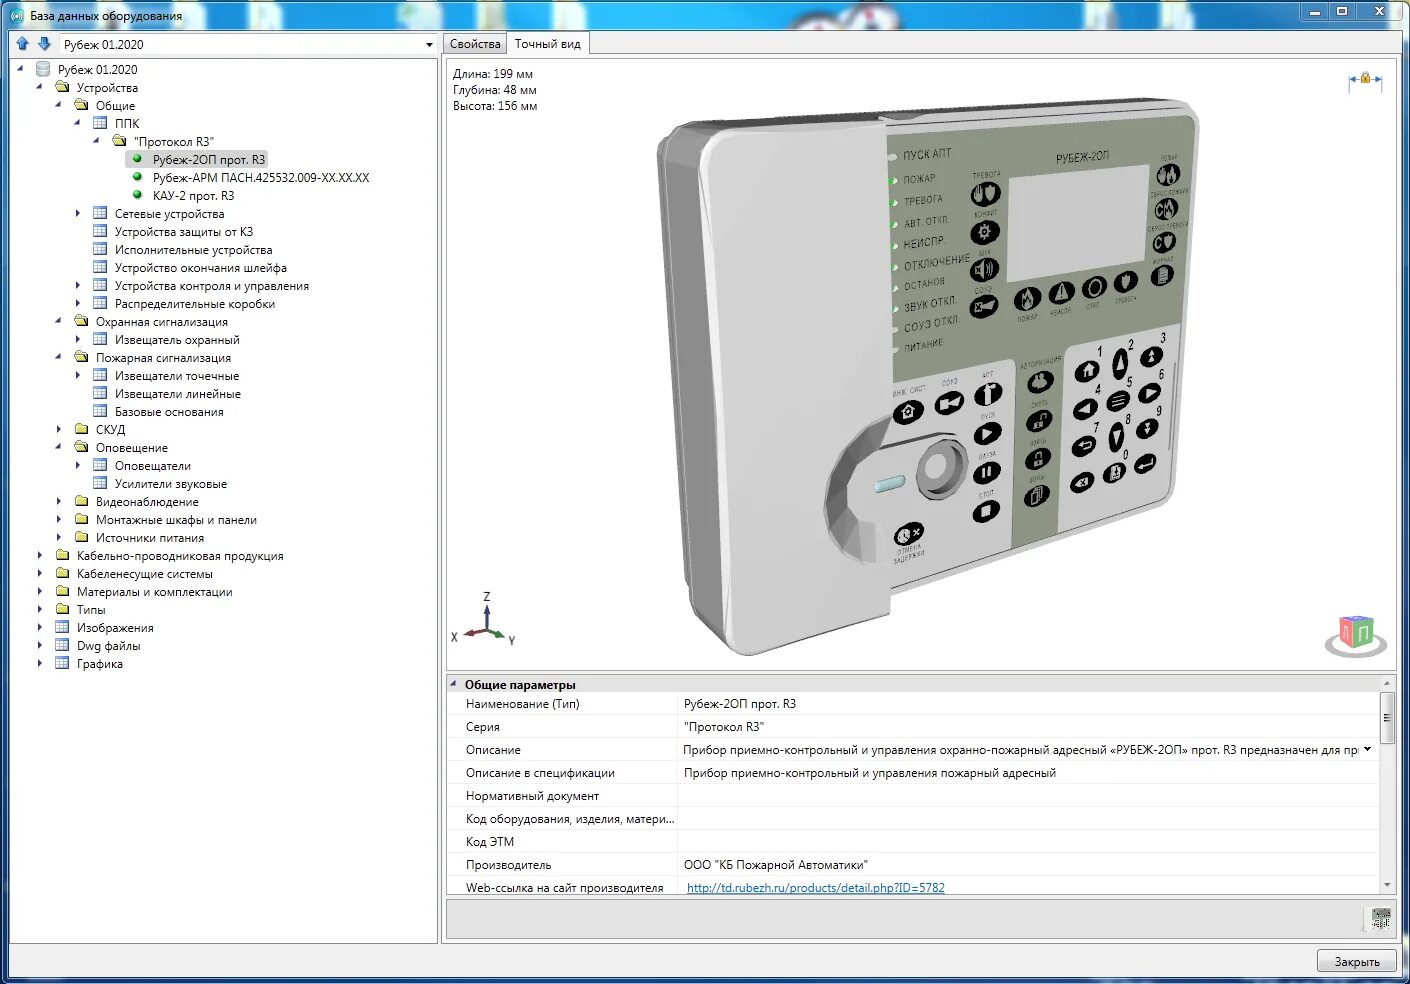This screenshot has height=984, width=1410.
Task: Click the folder icon beside Пожарная сигнализация
Action: click(81, 357)
